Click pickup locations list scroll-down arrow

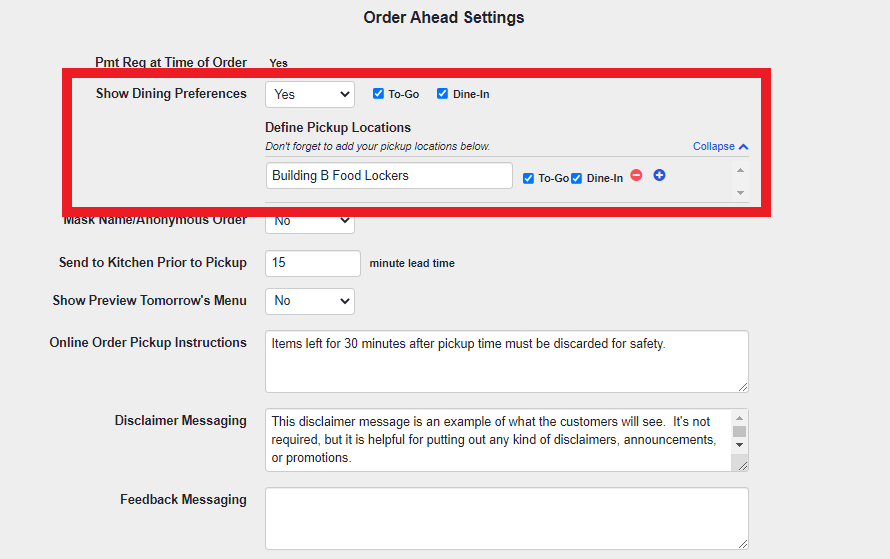[740, 192]
